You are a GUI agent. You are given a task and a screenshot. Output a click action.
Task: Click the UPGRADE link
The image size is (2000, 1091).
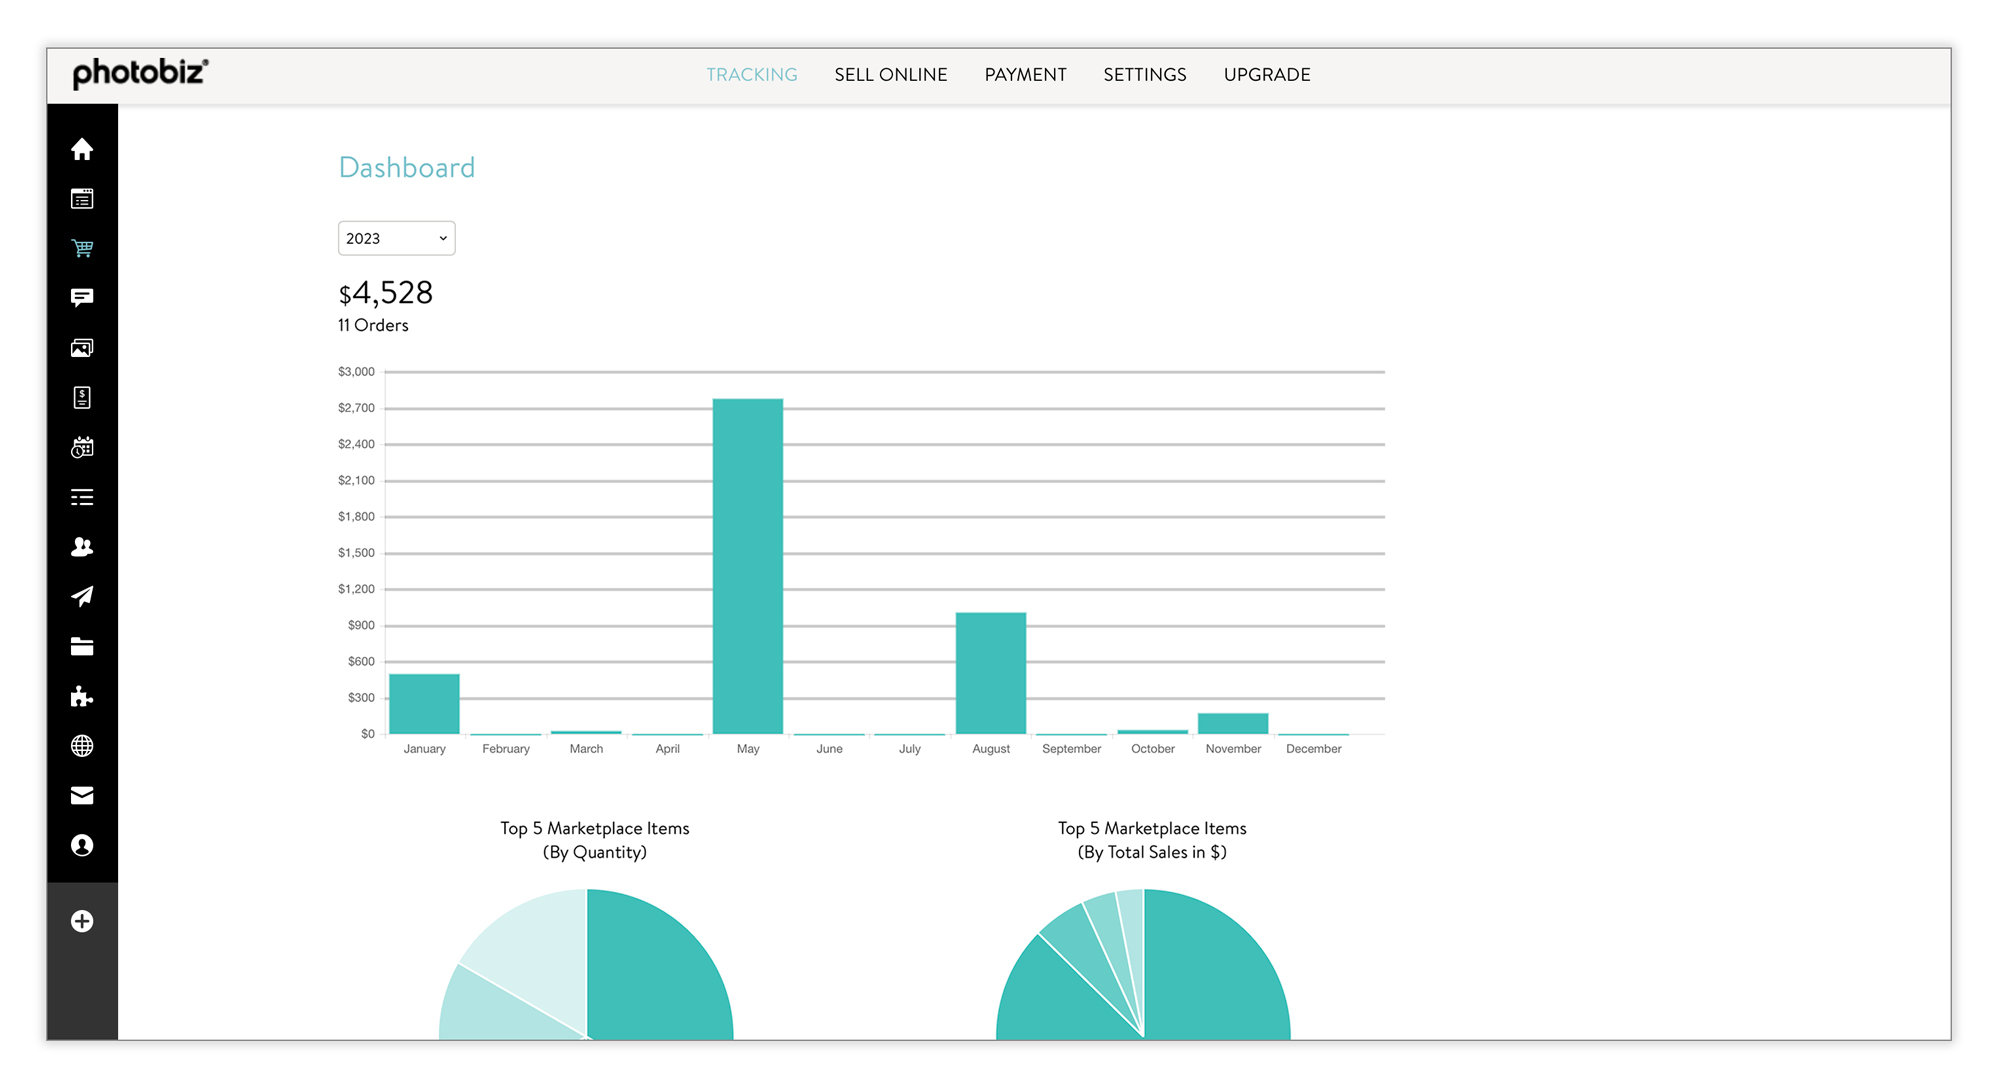coord(1266,74)
